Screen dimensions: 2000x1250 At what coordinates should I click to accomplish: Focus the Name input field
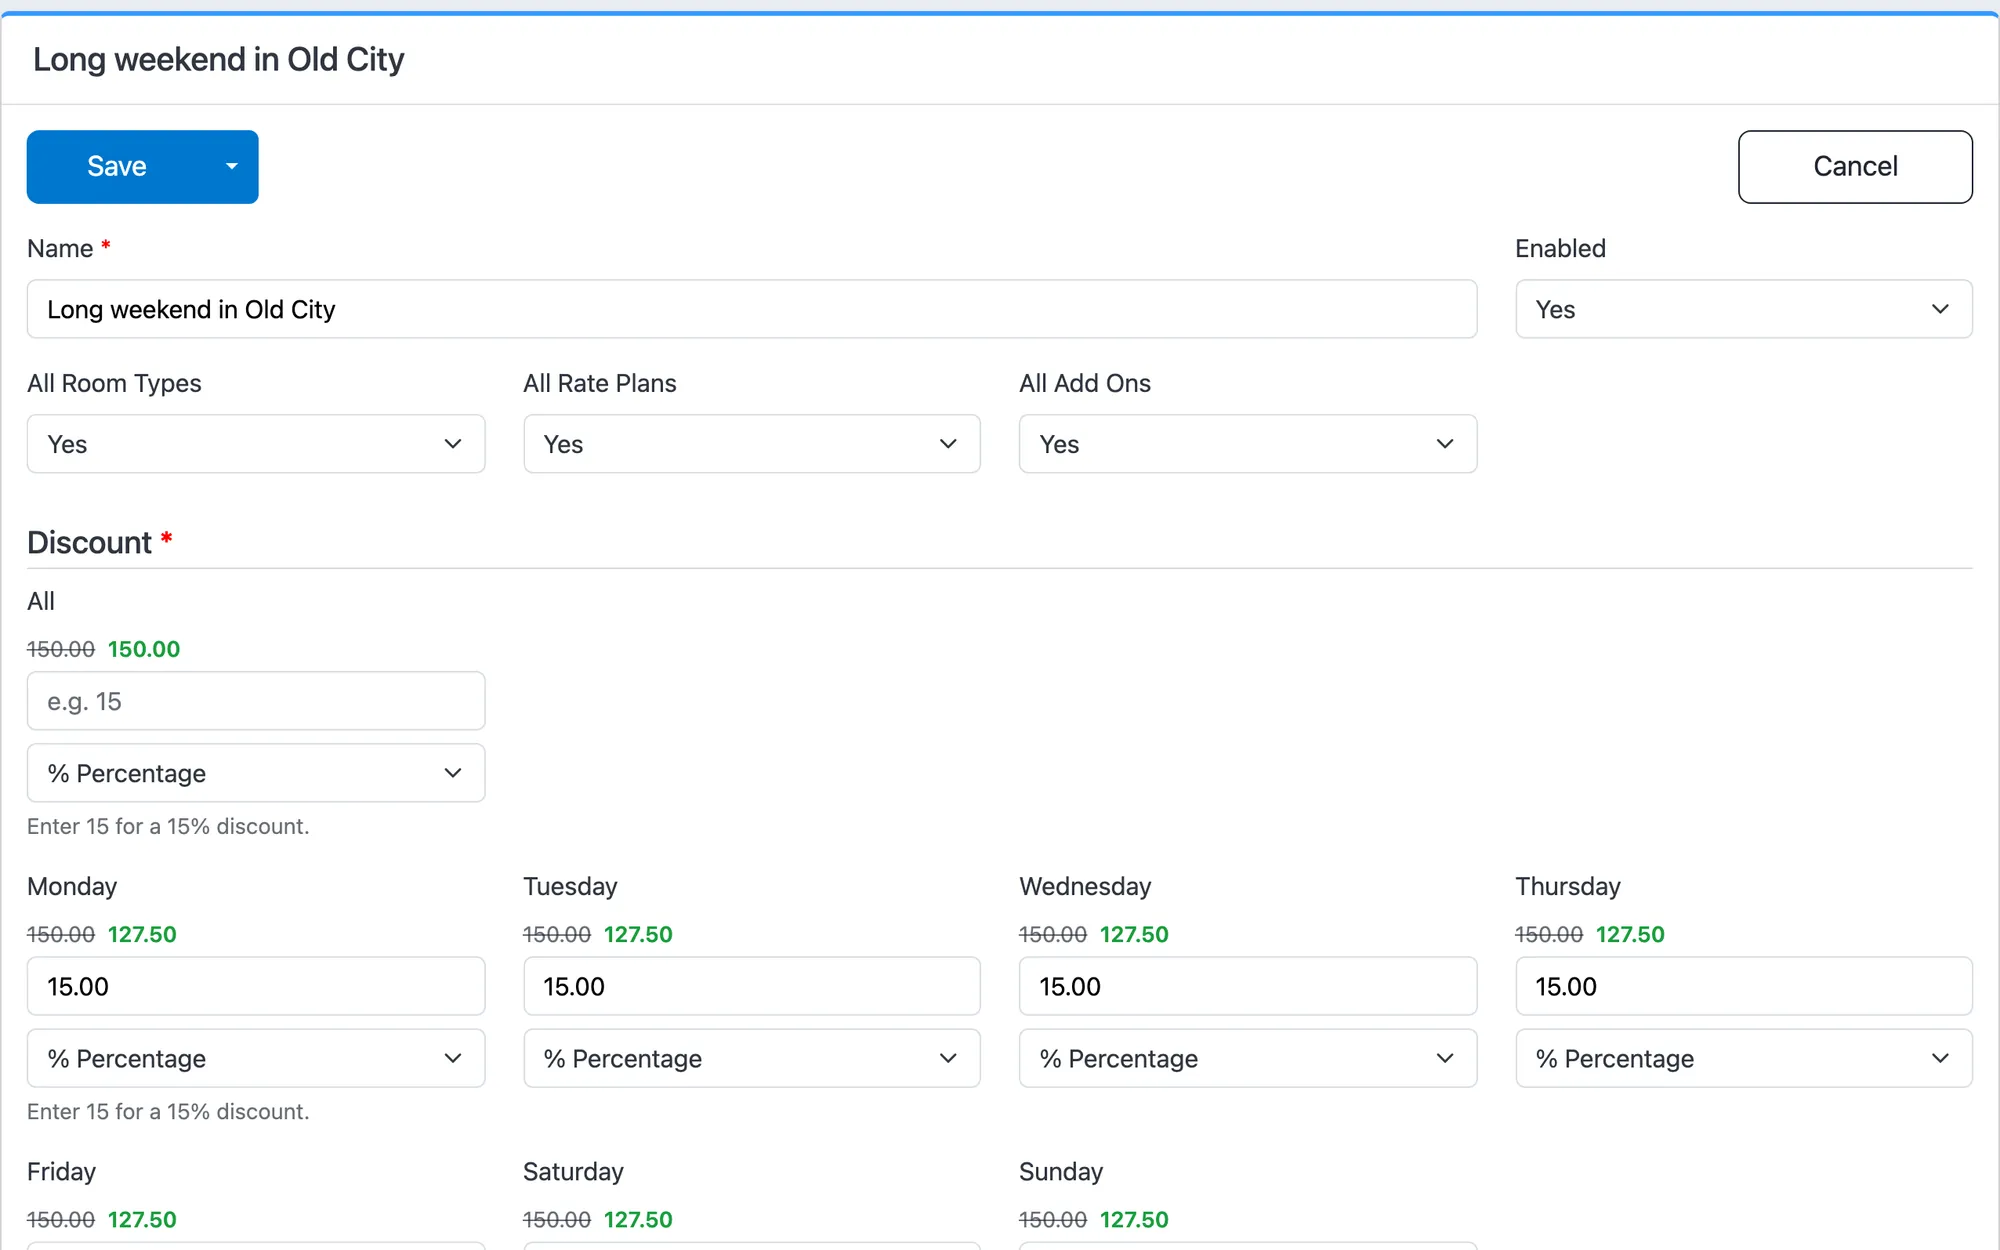point(752,309)
